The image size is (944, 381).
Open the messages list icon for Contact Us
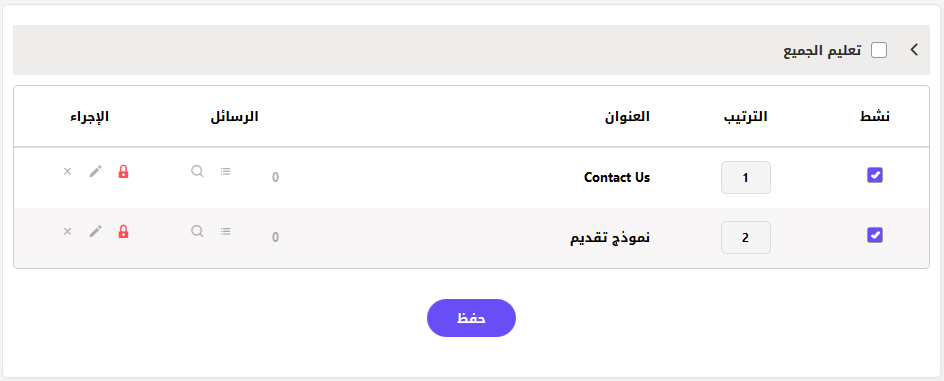click(x=226, y=172)
